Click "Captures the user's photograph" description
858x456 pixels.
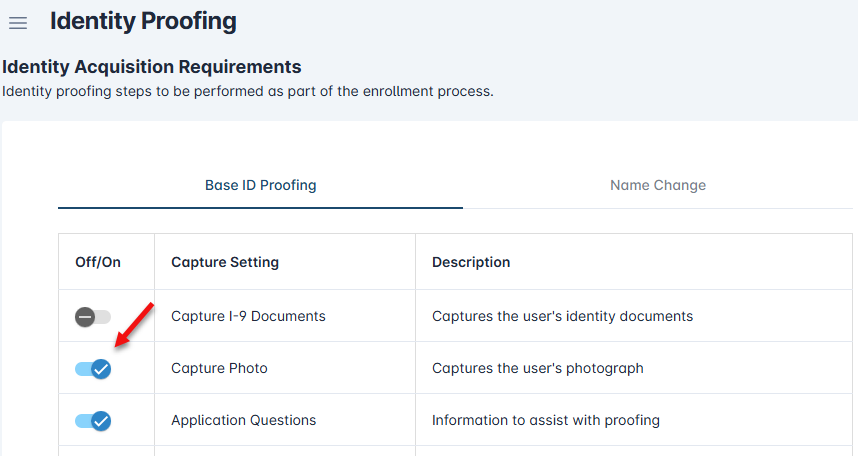click(x=537, y=368)
